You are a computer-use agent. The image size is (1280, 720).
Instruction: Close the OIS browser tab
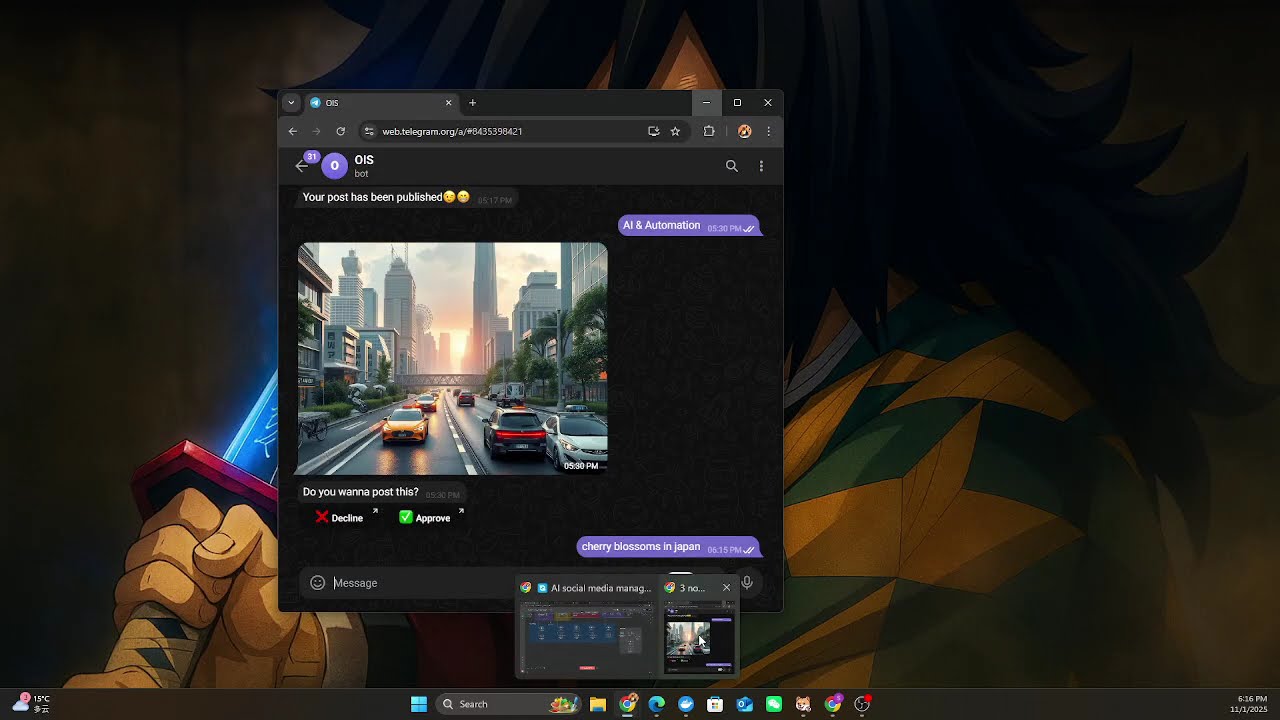448,102
